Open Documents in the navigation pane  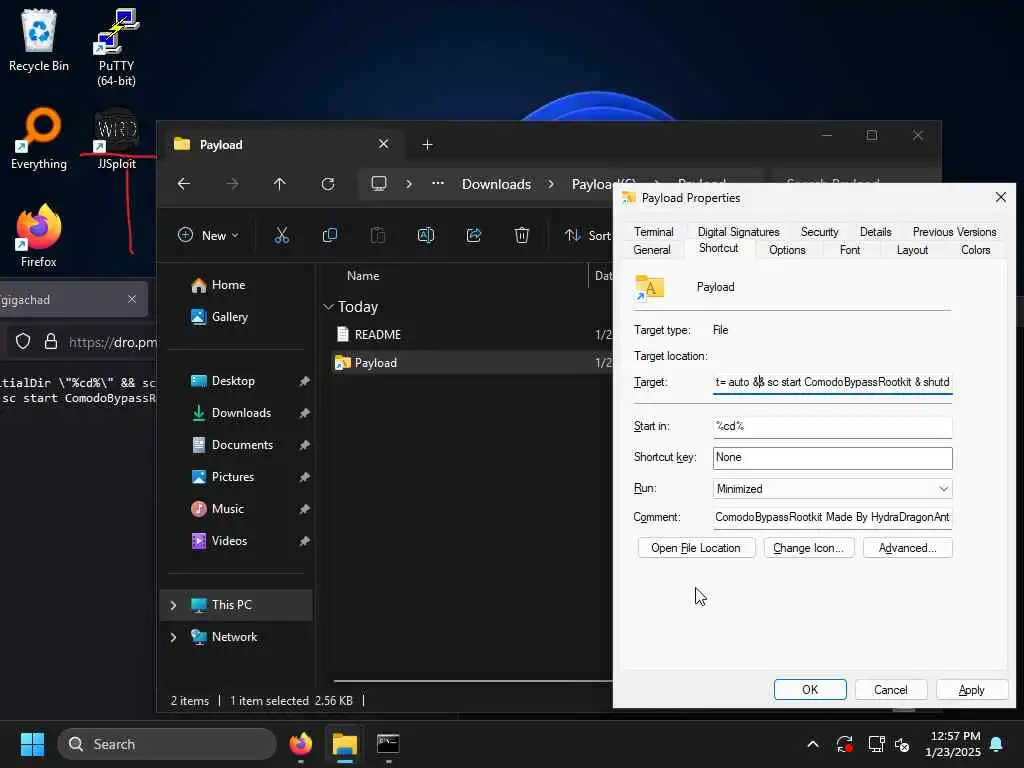tap(240, 445)
